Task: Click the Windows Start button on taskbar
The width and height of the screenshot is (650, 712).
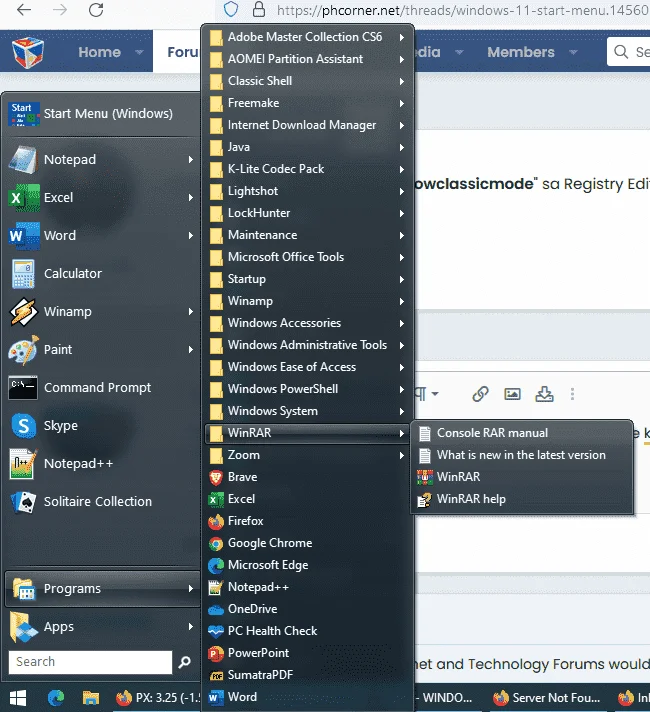Action: point(18,698)
